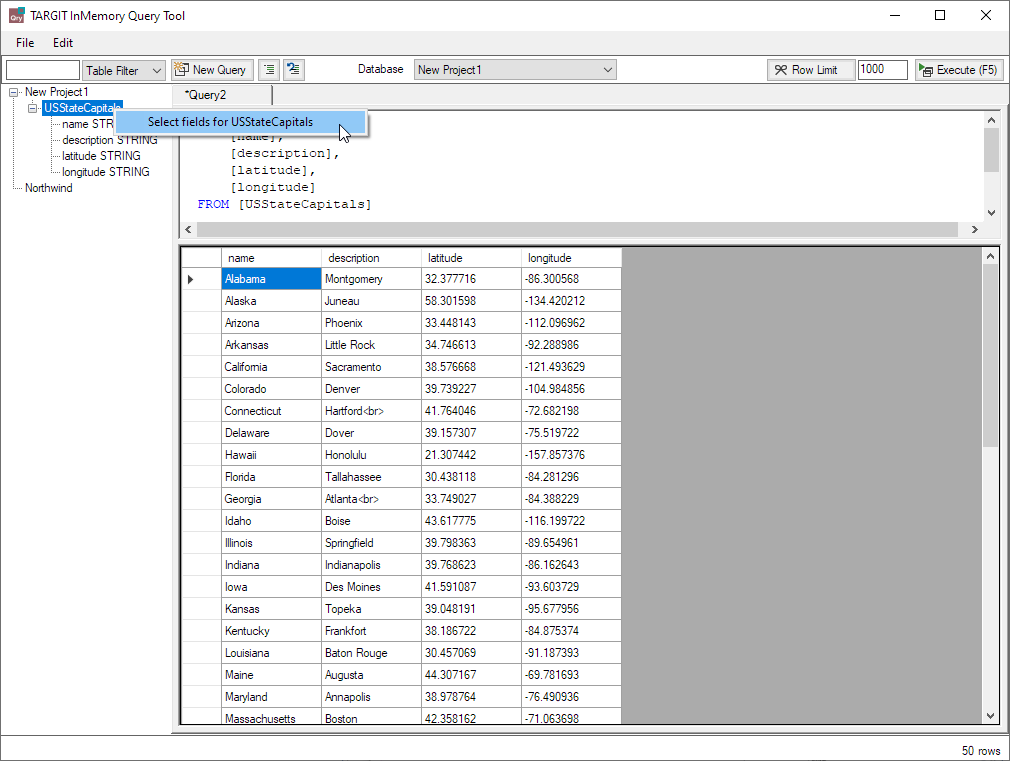Click the Row Limit value field
This screenshot has width=1010, height=761.
[x=882, y=70]
